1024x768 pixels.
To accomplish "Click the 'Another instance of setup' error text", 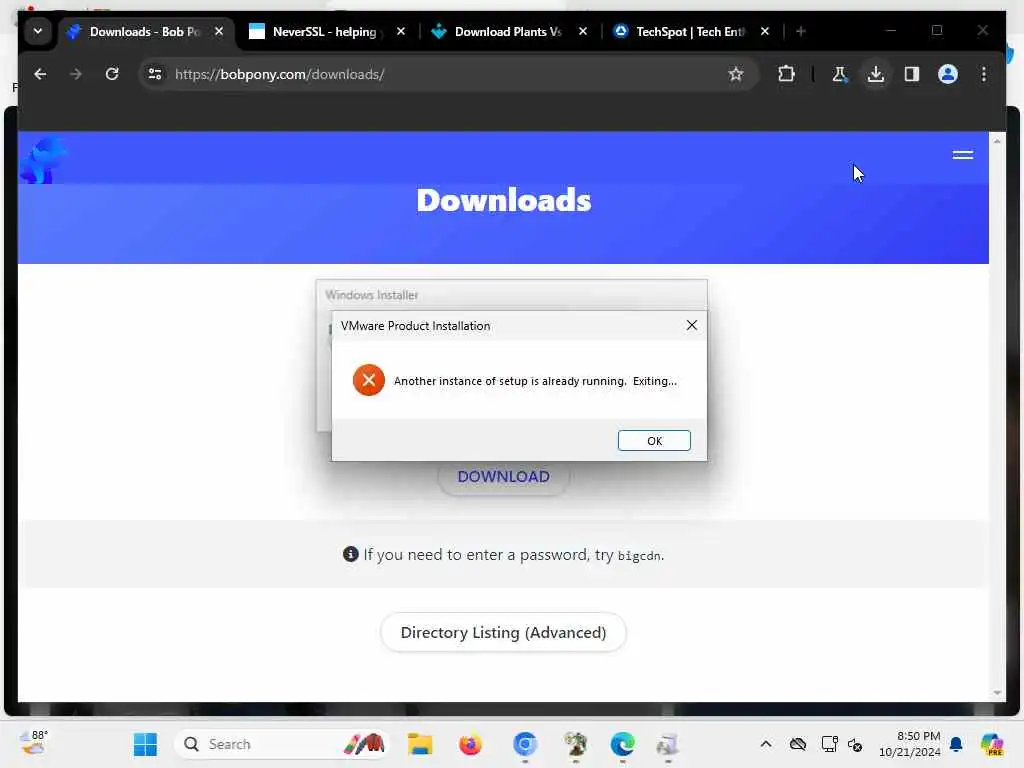I will click(535, 381).
